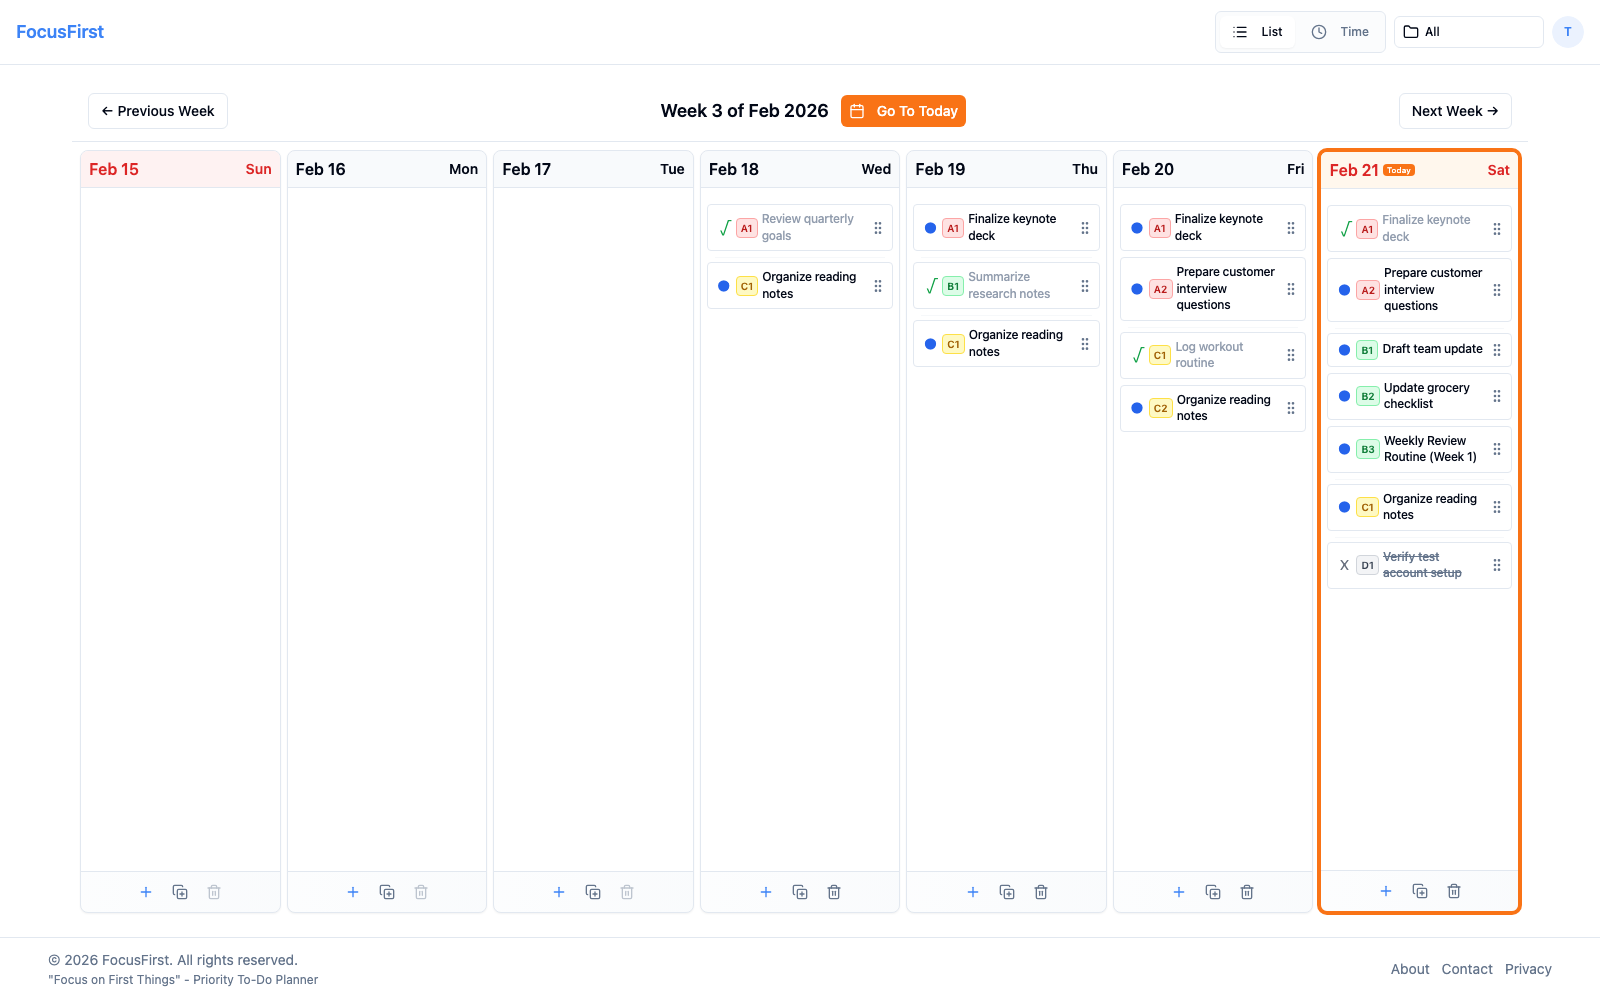
Task: Click the trash icon under the Feb 15 column
Action: point(213,891)
